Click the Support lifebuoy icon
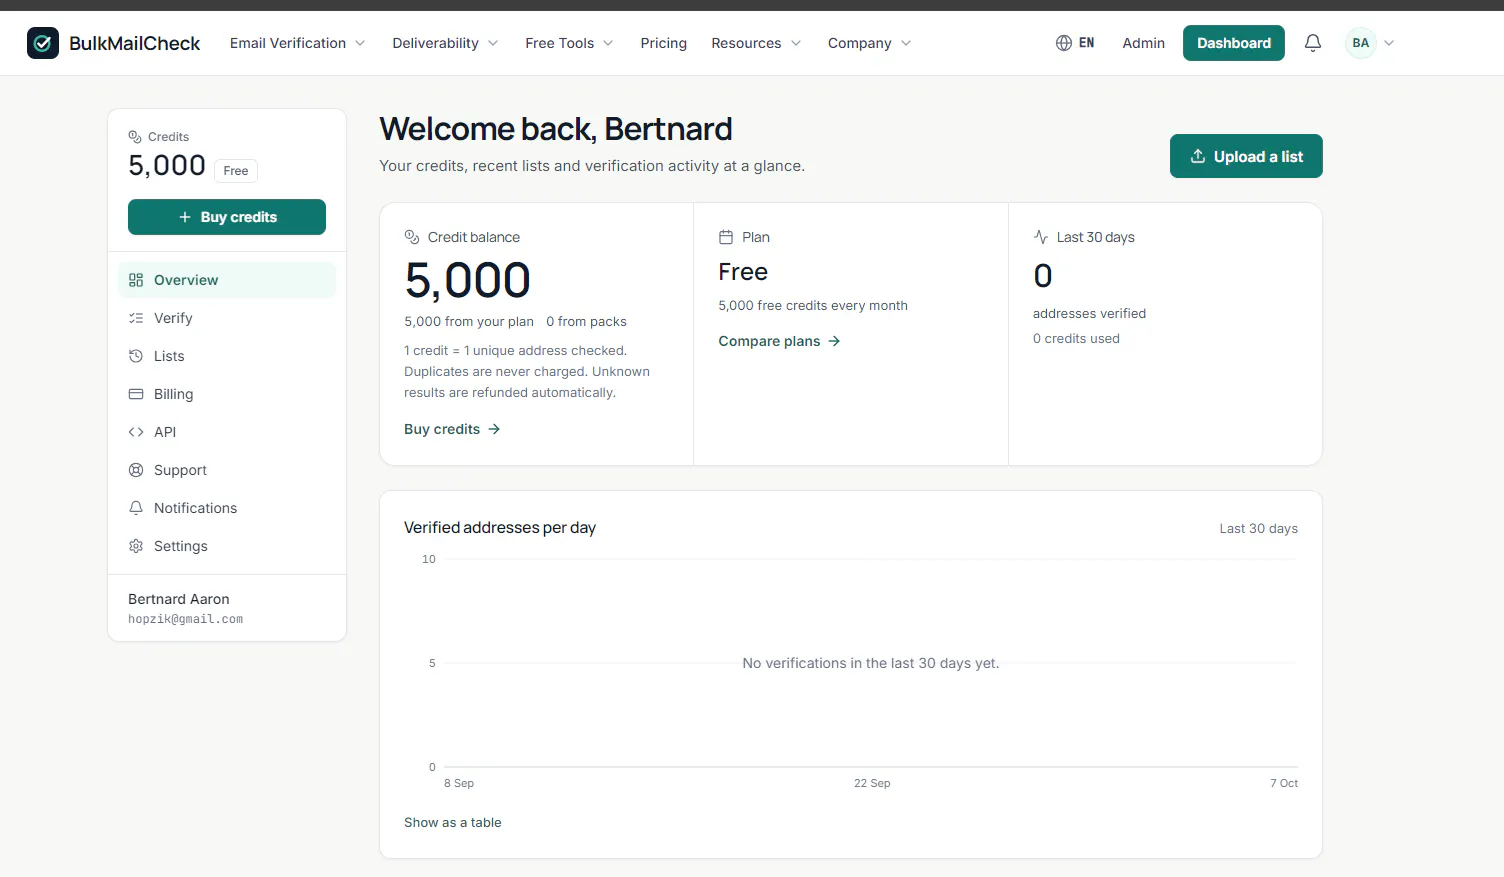The image size is (1504, 877). (136, 470)
